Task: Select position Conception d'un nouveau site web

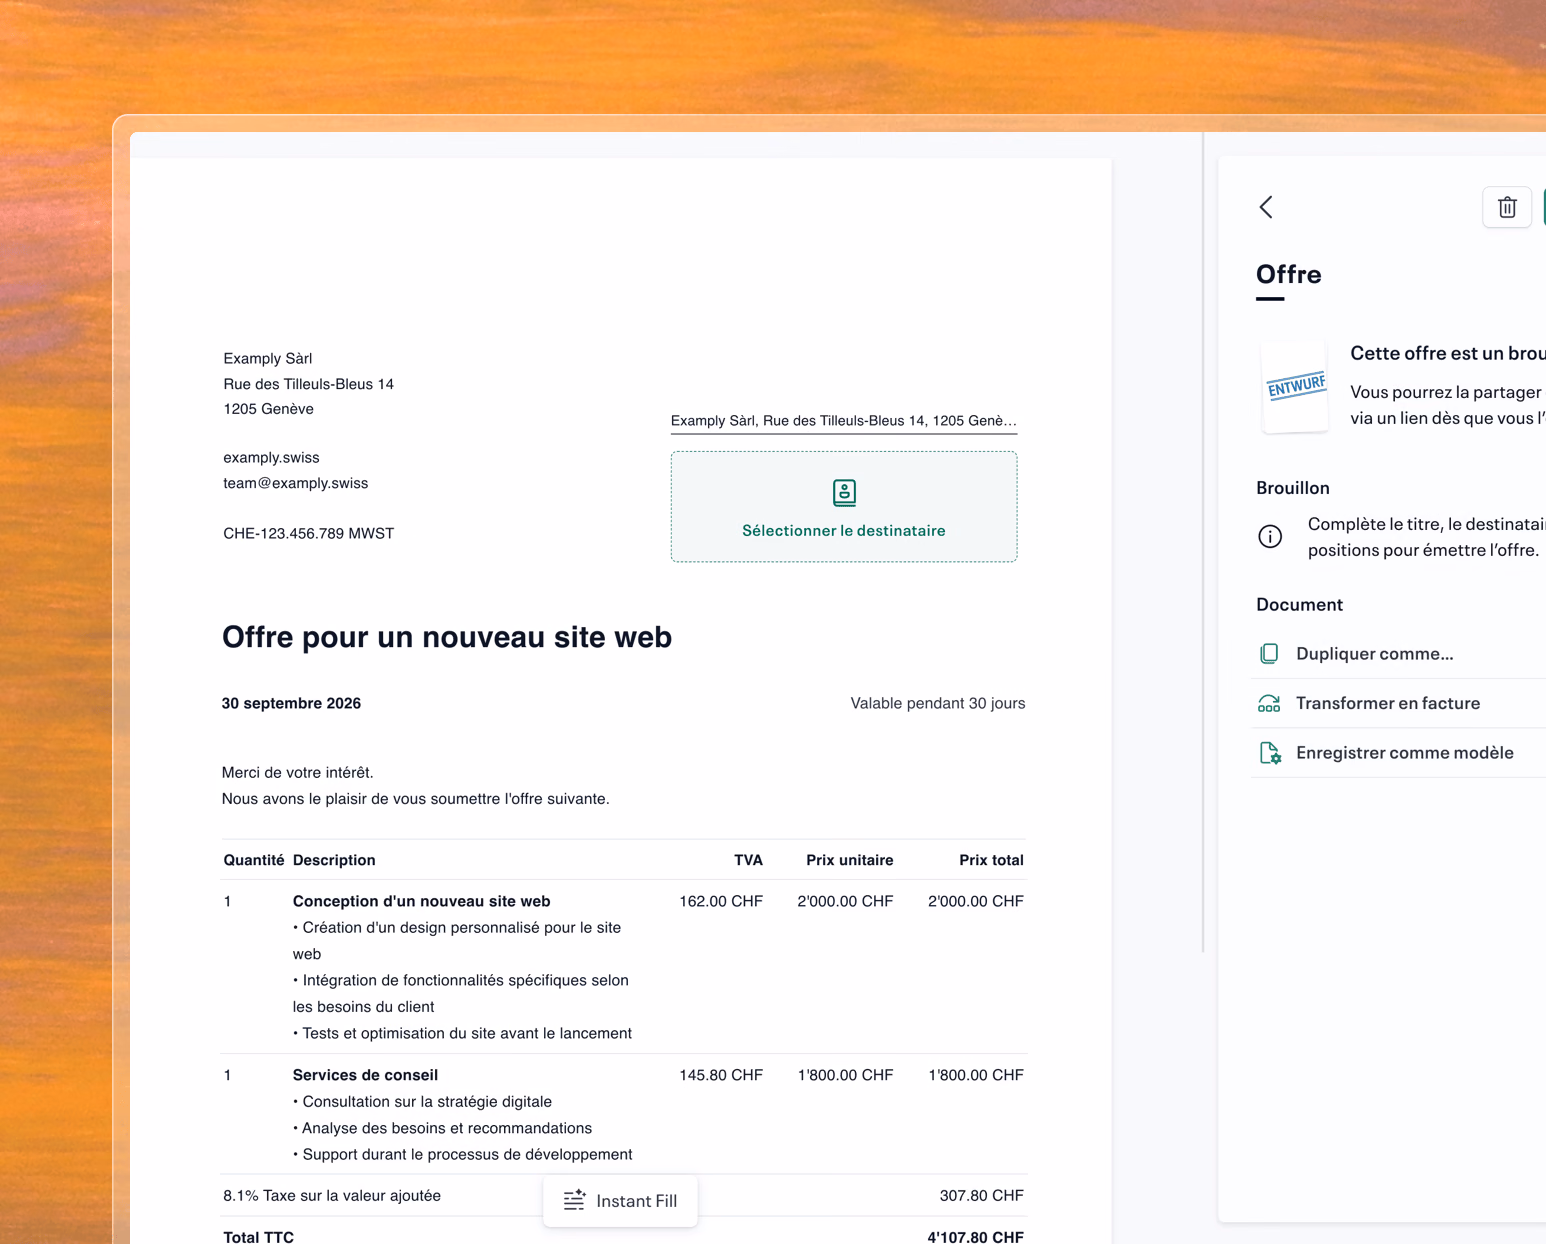Action: click(421, 902)
